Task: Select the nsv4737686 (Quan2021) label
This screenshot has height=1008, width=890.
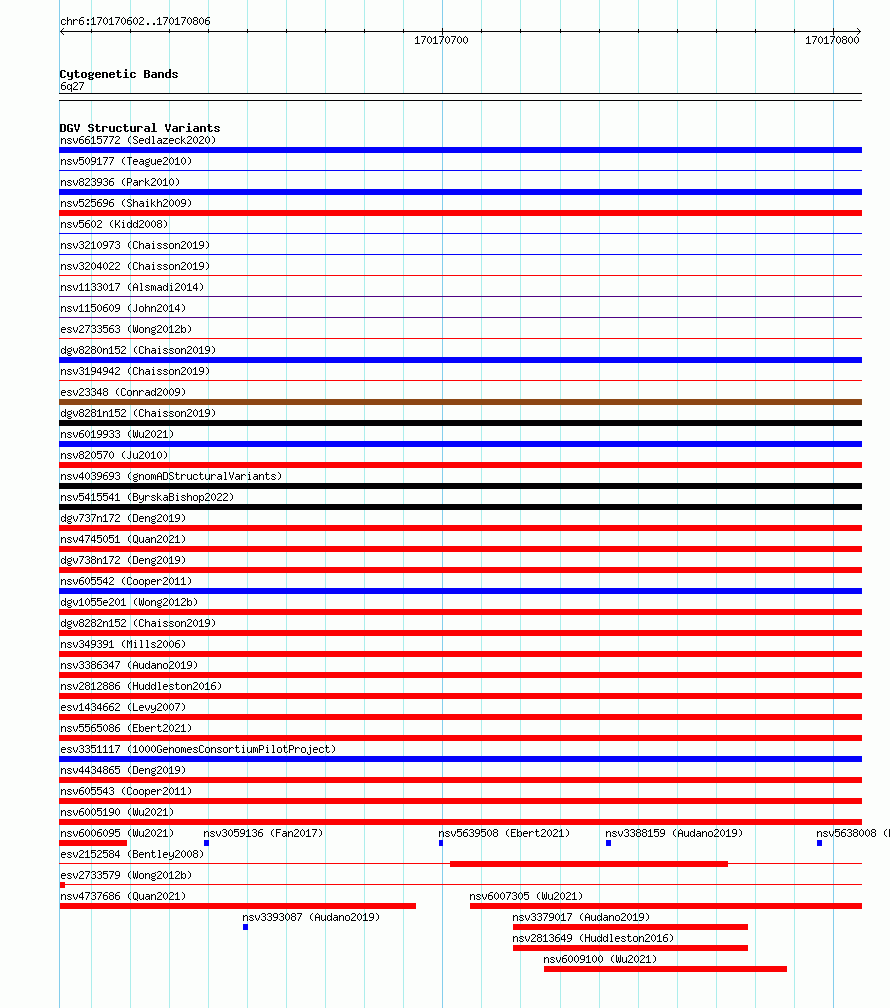Action: 123,896
